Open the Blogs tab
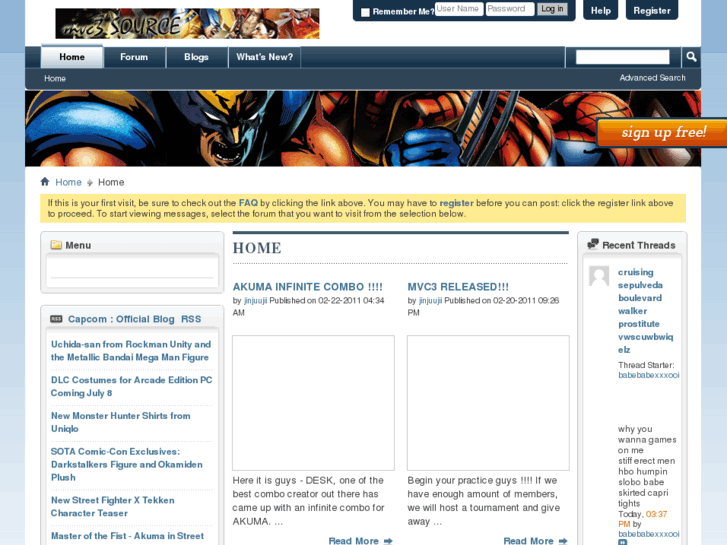This screenshot has height=545, width=727. (x=196, y=57)
